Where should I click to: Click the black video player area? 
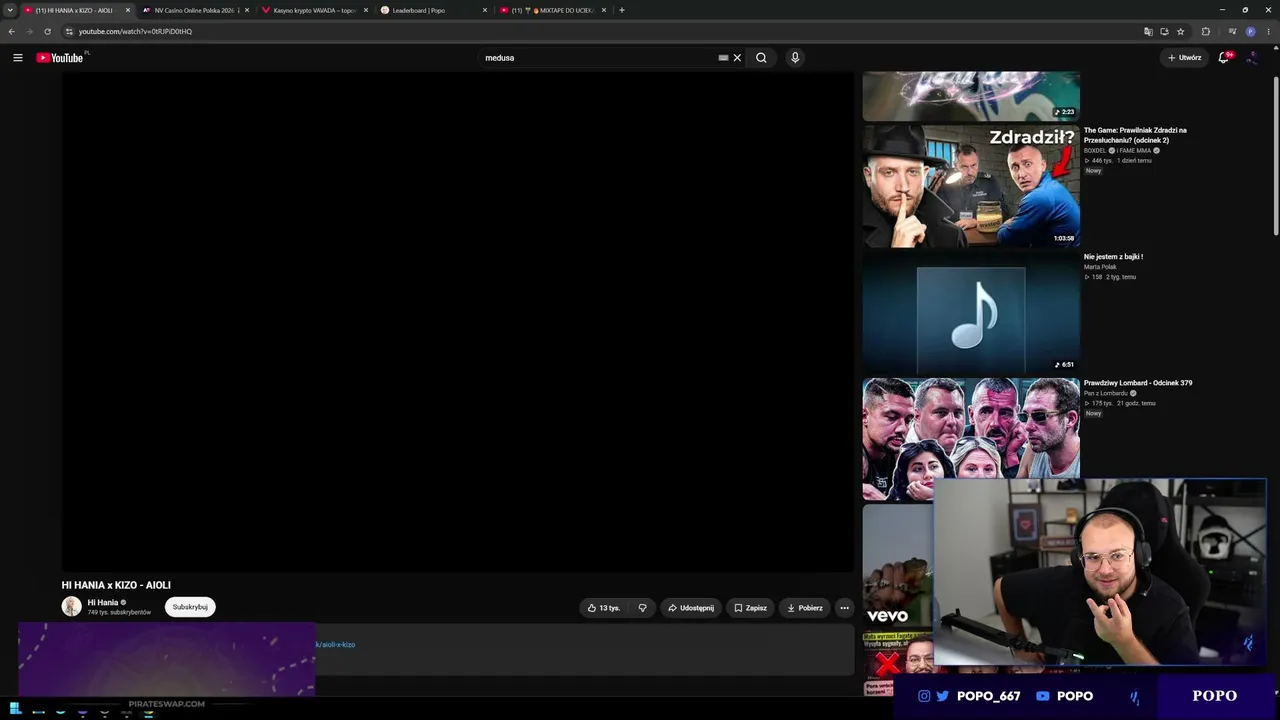458,322
